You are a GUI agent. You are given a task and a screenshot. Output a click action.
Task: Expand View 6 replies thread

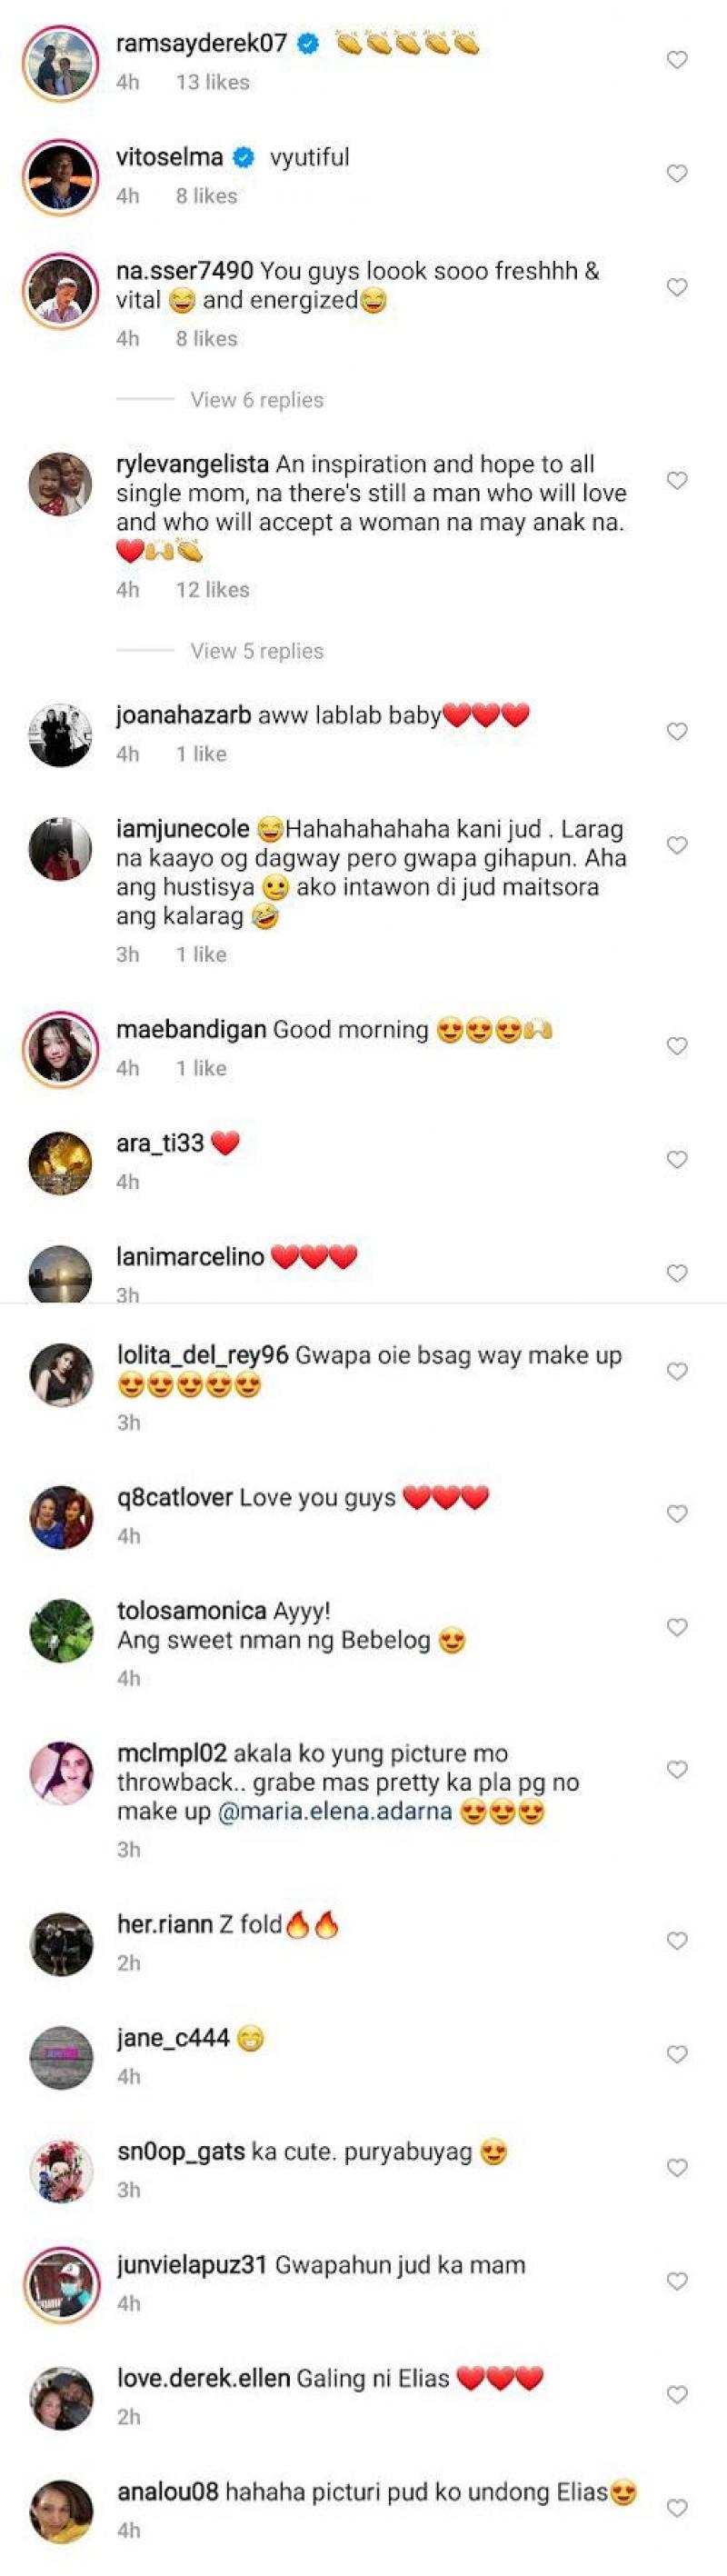point(257,400)
